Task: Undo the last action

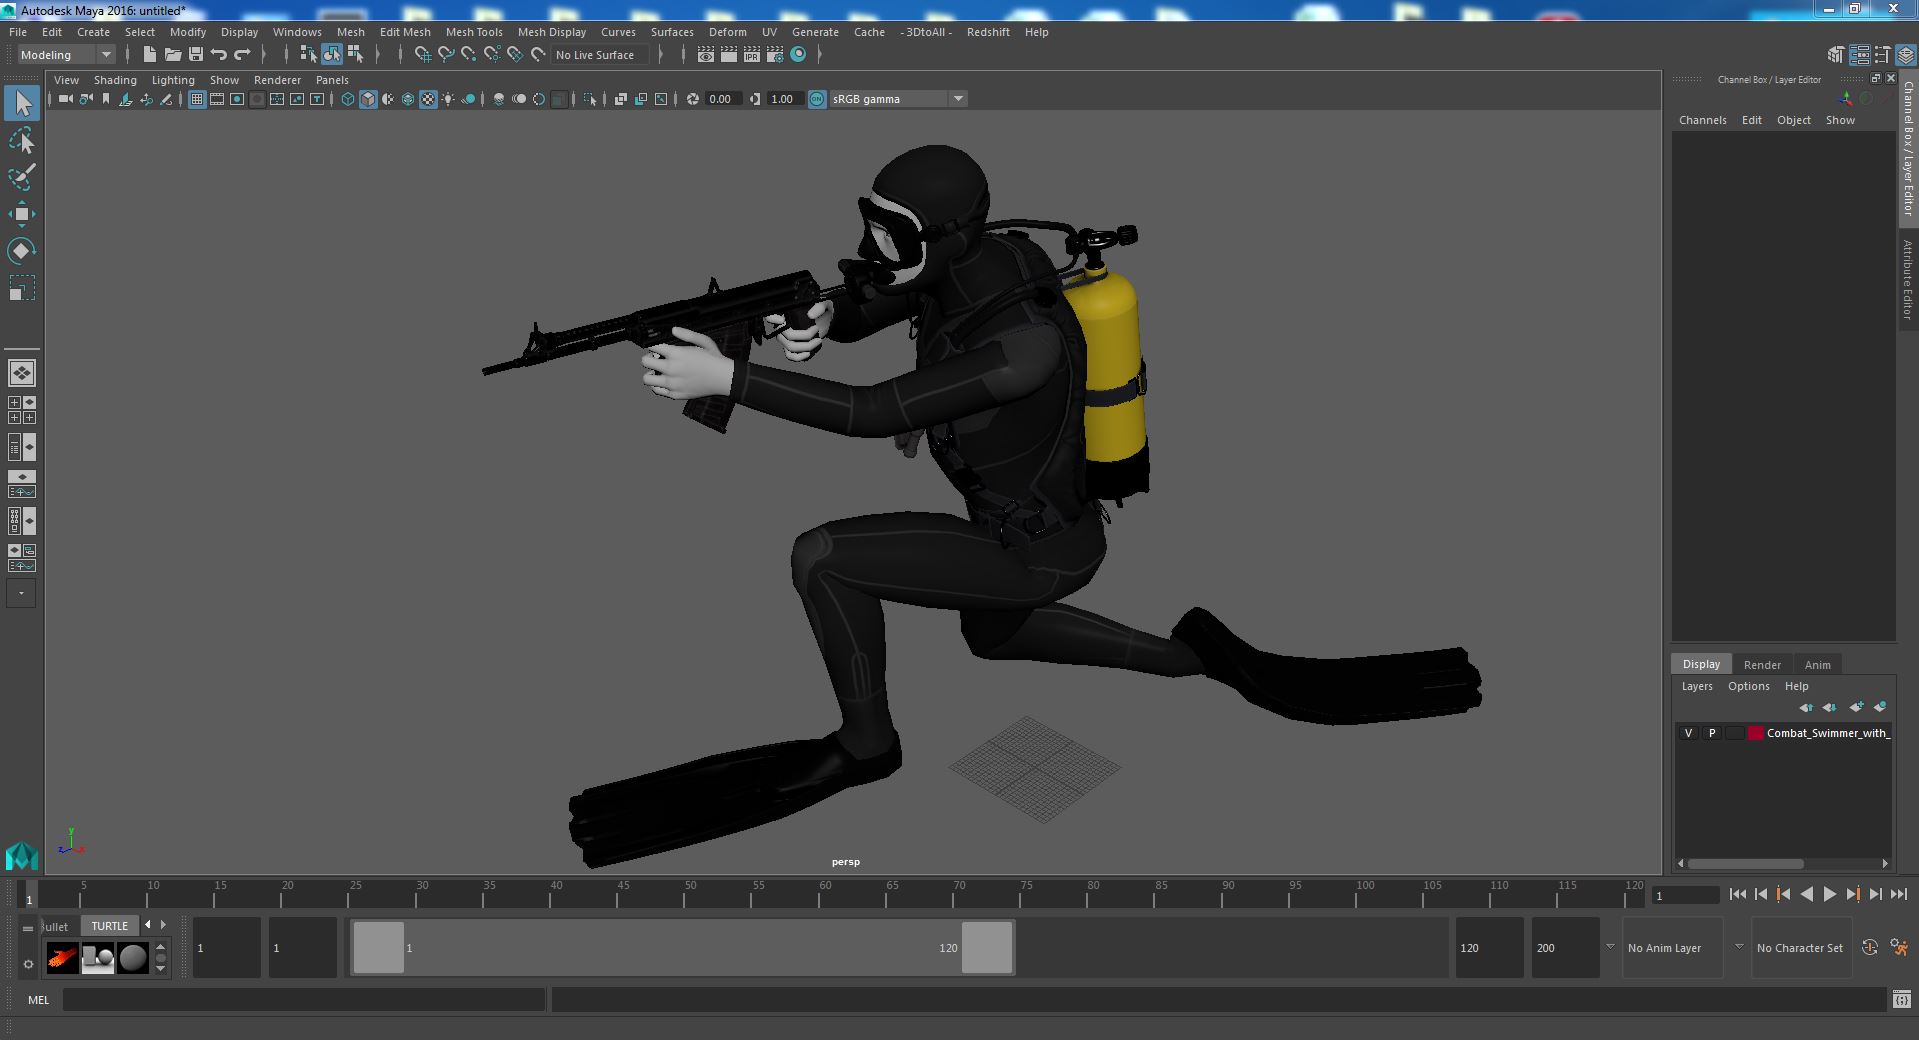Action: point(219,55)
